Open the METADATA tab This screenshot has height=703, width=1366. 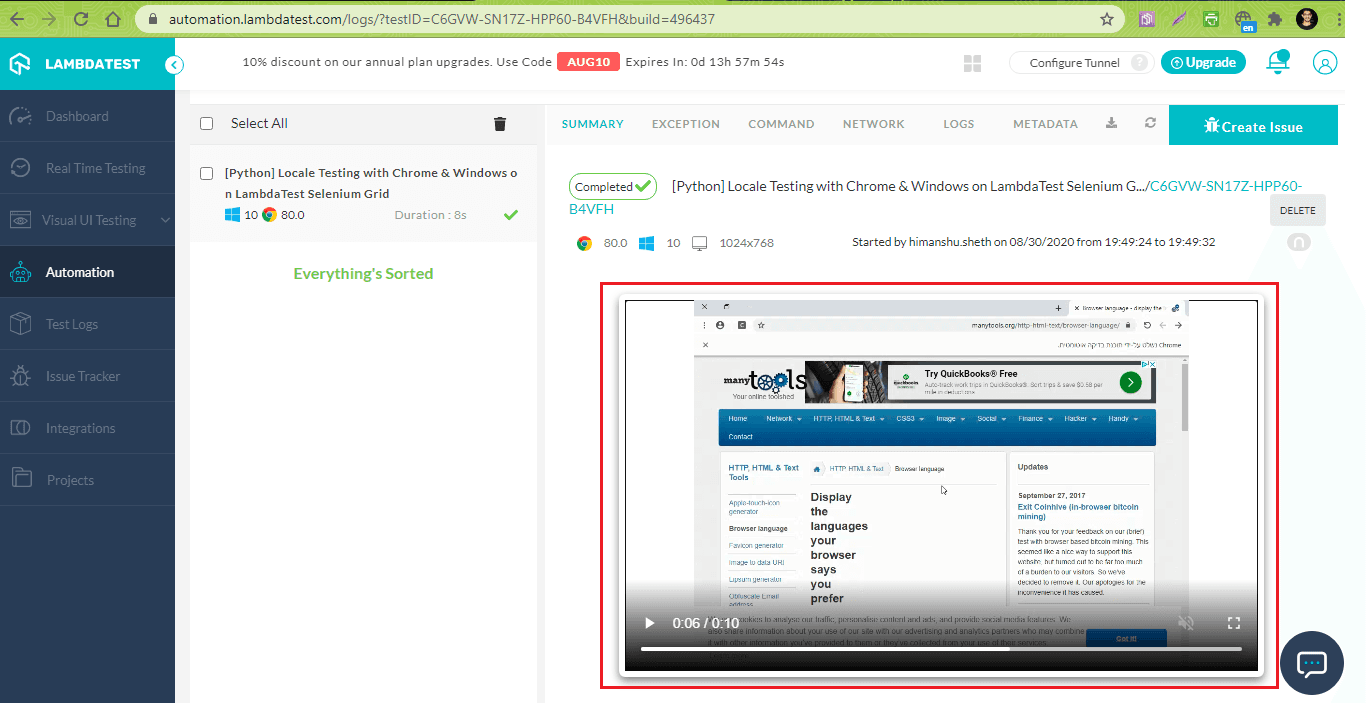click(1045, 123)
